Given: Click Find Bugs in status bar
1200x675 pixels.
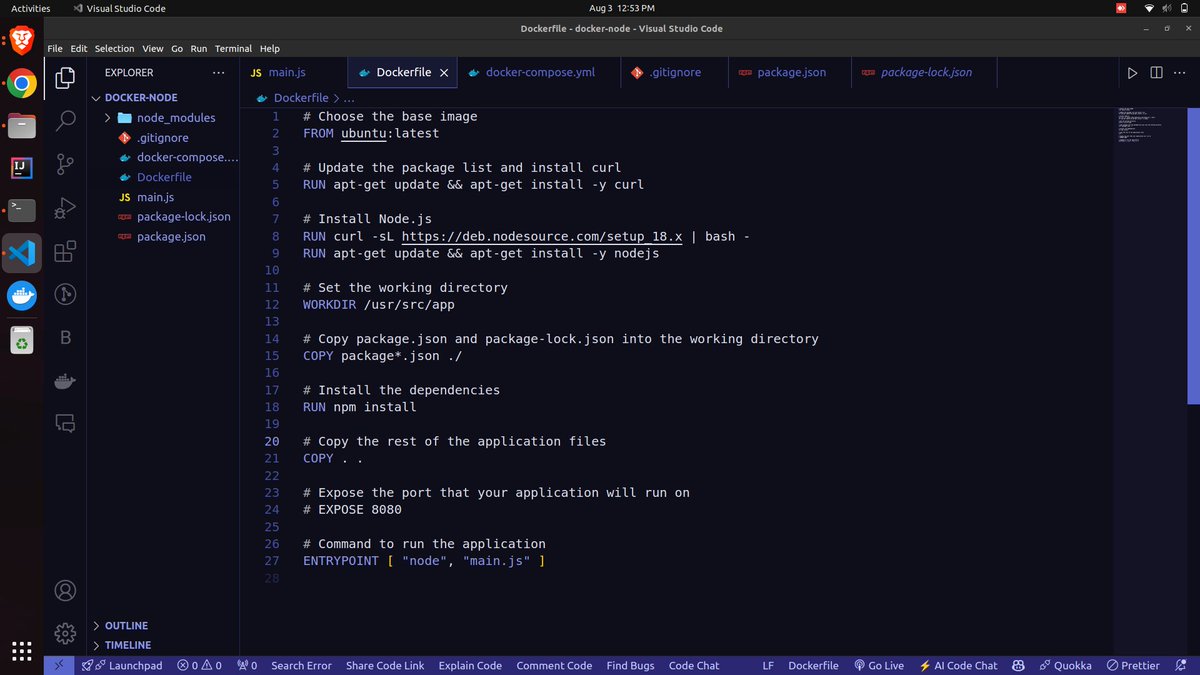Looking at the screenshot, I should pyautogui.click(x=630, y=665).
